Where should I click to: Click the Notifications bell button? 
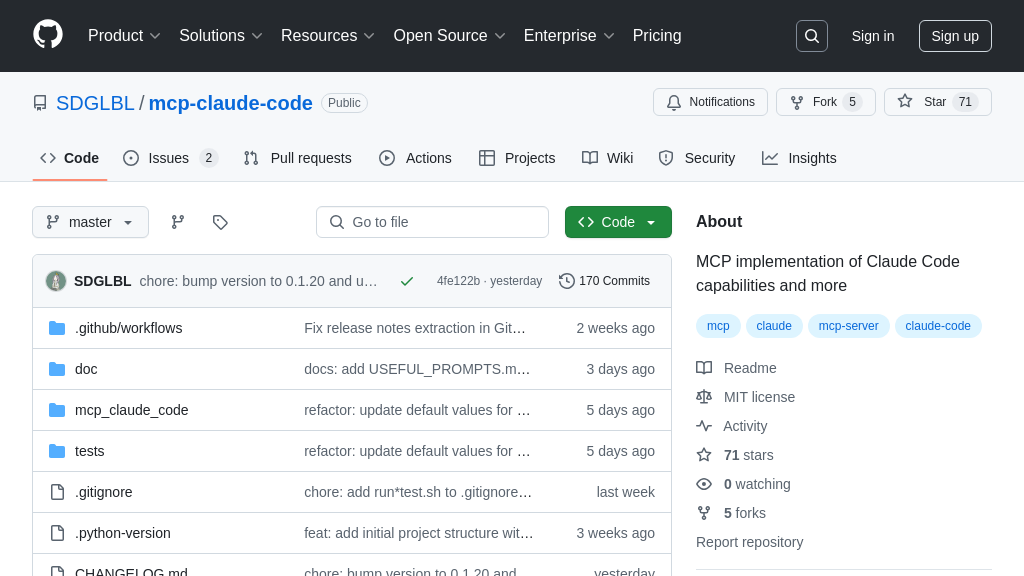[x=710, y=102]
